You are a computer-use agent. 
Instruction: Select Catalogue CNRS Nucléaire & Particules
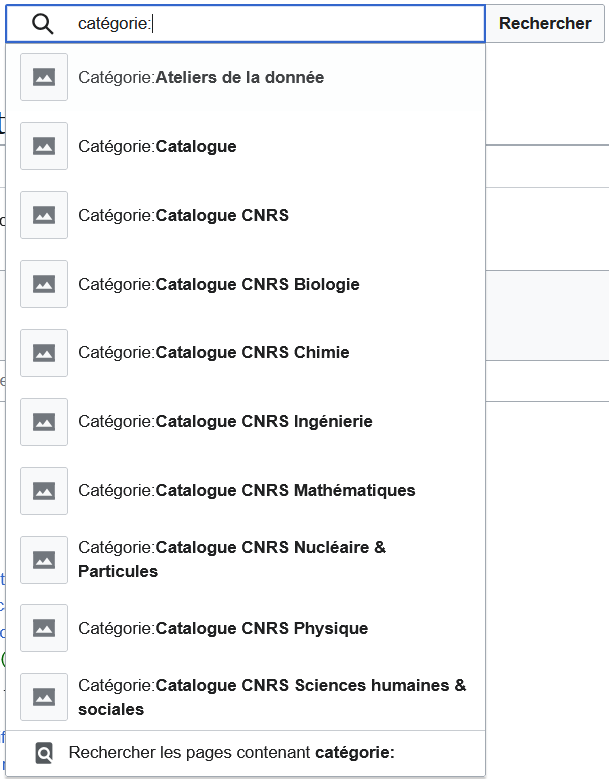(232, 559)
